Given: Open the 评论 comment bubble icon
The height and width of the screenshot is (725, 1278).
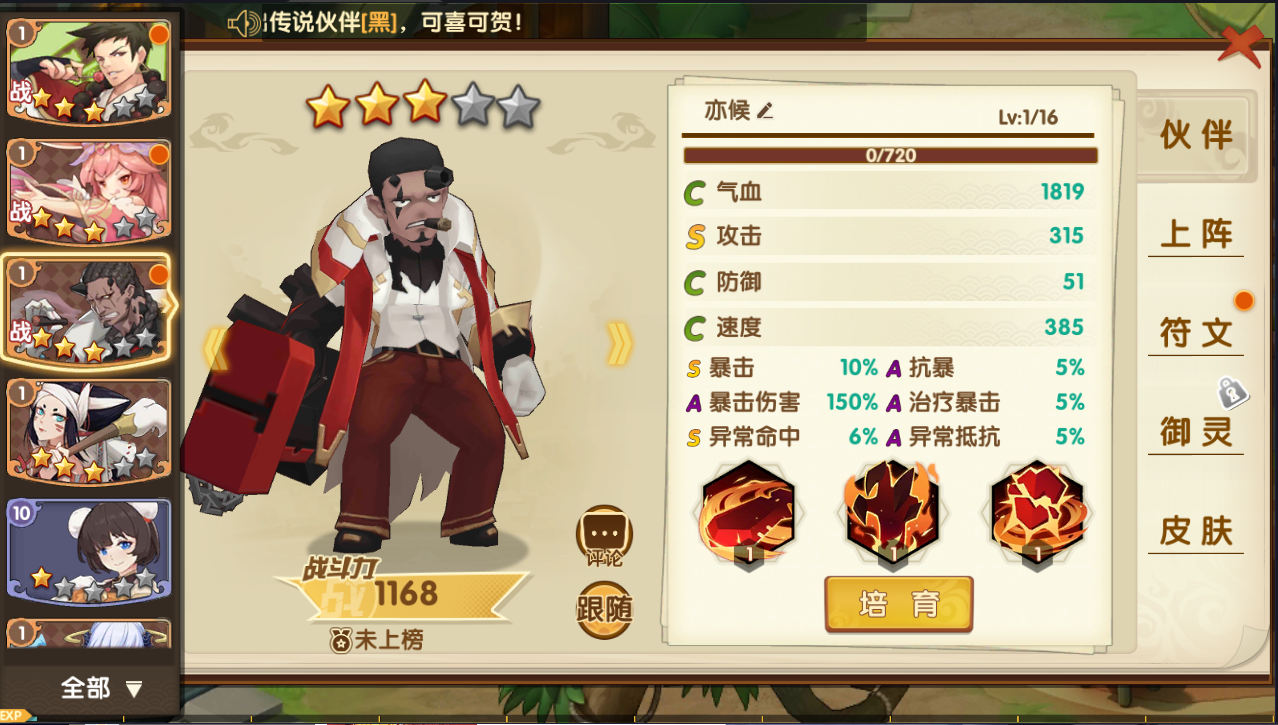Looking at the screenshot, I should point(605,534).
